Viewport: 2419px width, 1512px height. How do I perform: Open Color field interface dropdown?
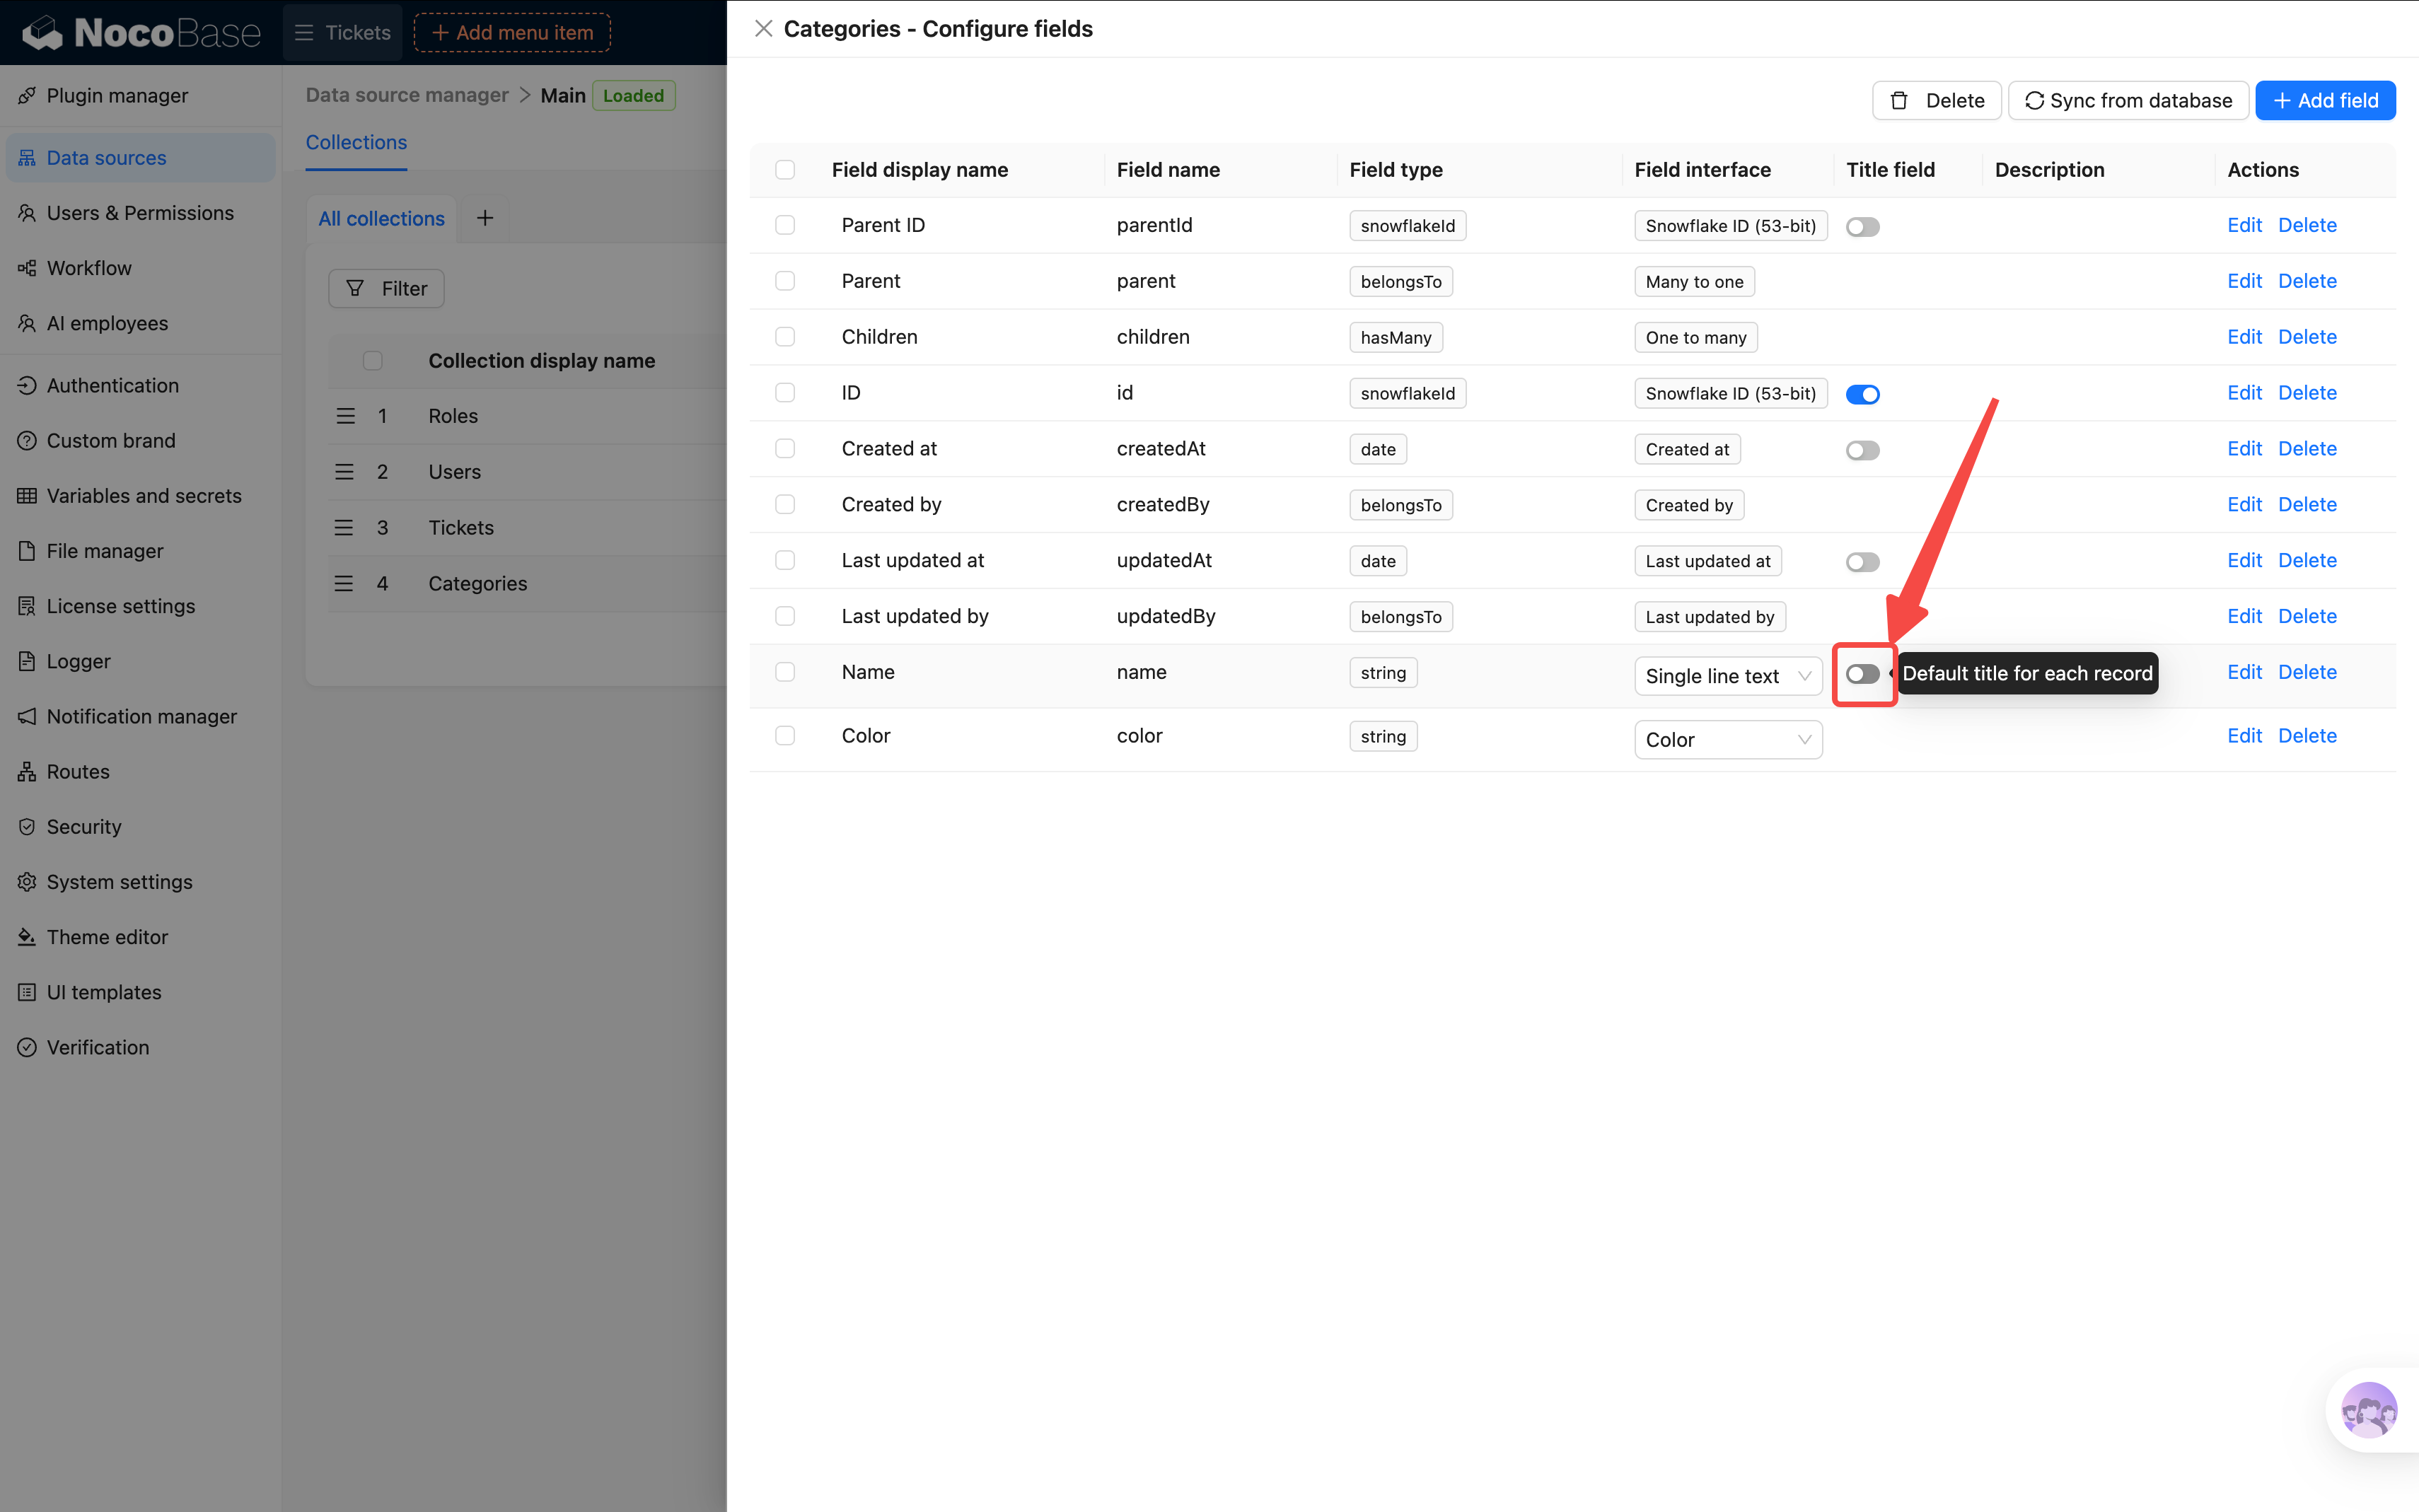(1727, 740)
